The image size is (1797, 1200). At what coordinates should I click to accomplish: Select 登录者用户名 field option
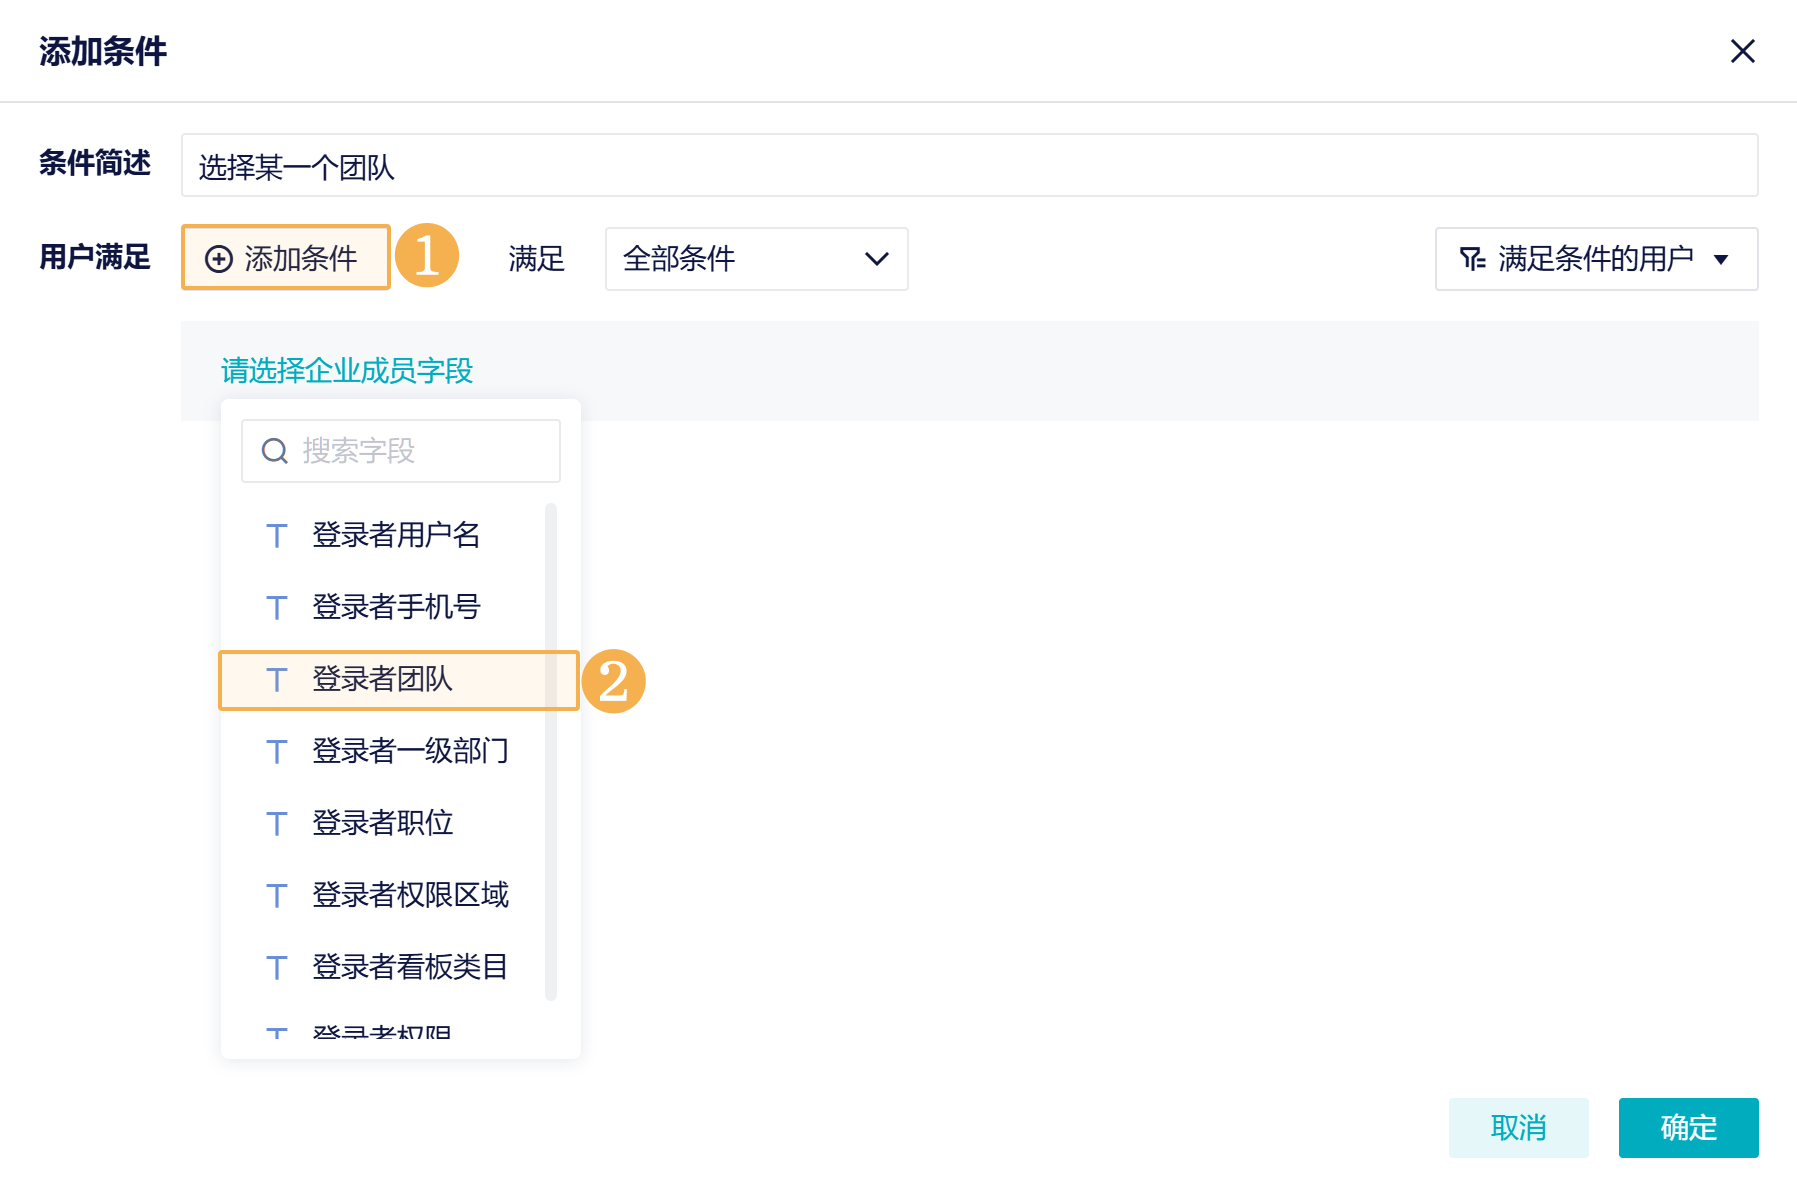(396, 535)
